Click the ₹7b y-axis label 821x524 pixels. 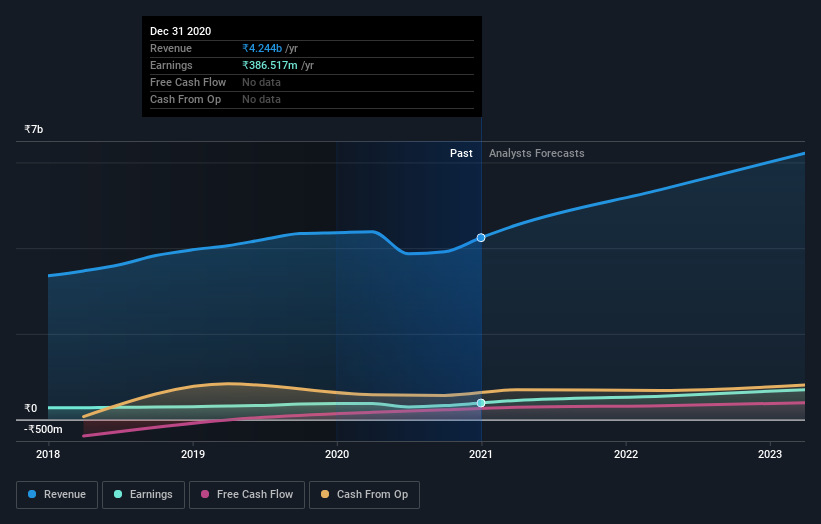point(34,129)
